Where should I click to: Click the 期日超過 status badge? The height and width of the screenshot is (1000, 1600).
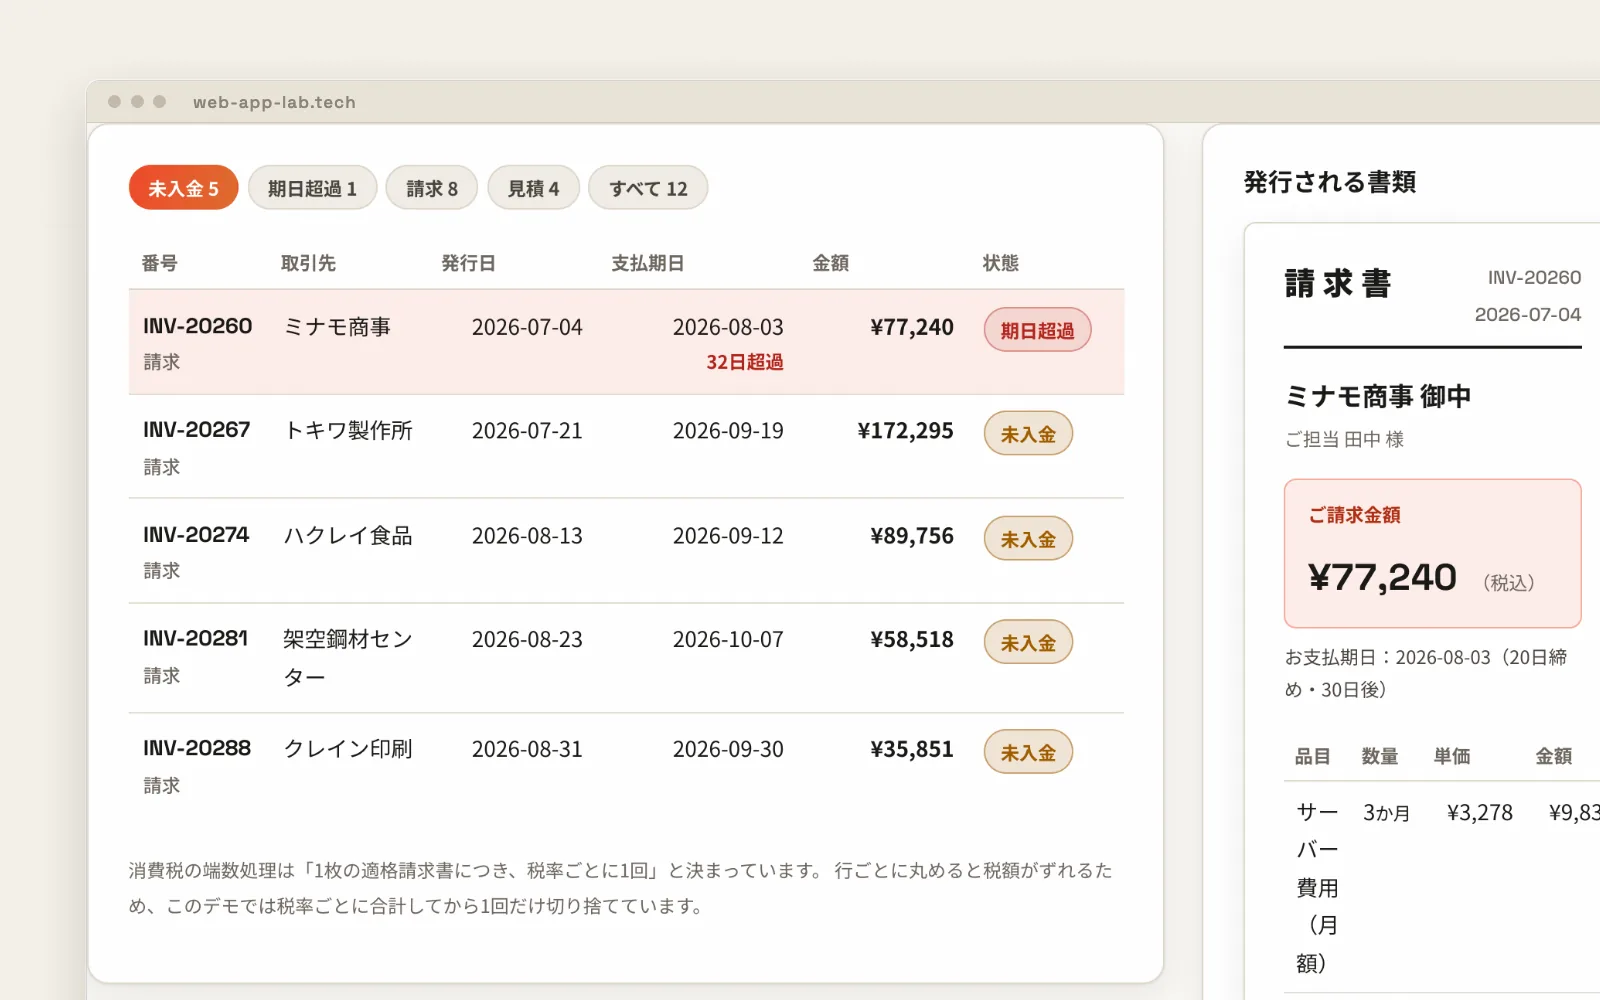[x=1037, y=330]
